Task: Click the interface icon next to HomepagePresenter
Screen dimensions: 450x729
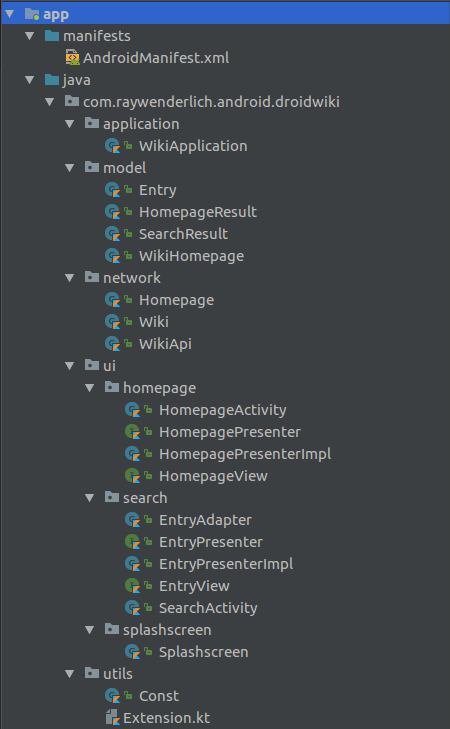Action: [x=132, y=432]
